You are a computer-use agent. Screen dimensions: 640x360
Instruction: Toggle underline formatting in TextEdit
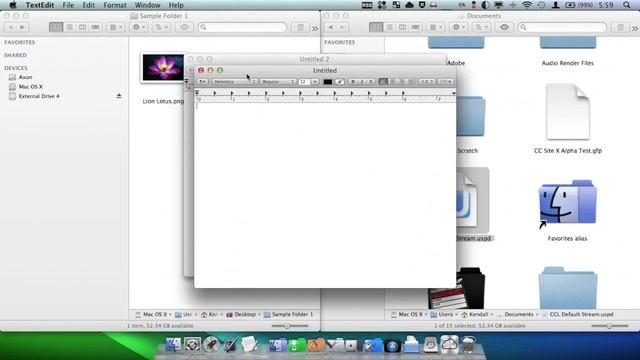point(371,82)
